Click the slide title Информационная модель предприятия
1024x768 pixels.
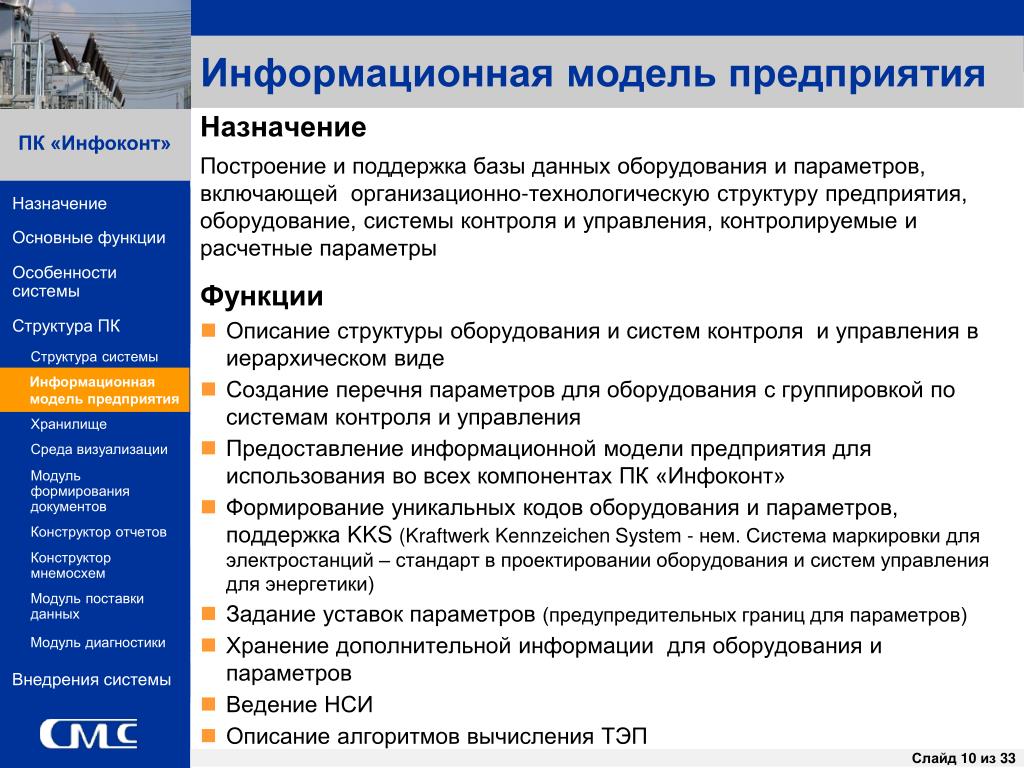click(x=593, y=73)
